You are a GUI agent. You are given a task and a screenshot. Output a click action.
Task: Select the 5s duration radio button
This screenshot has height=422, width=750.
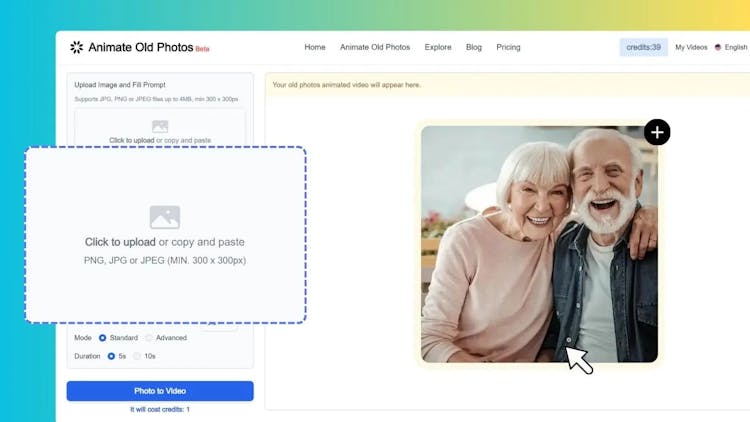(x=111, y=356)
